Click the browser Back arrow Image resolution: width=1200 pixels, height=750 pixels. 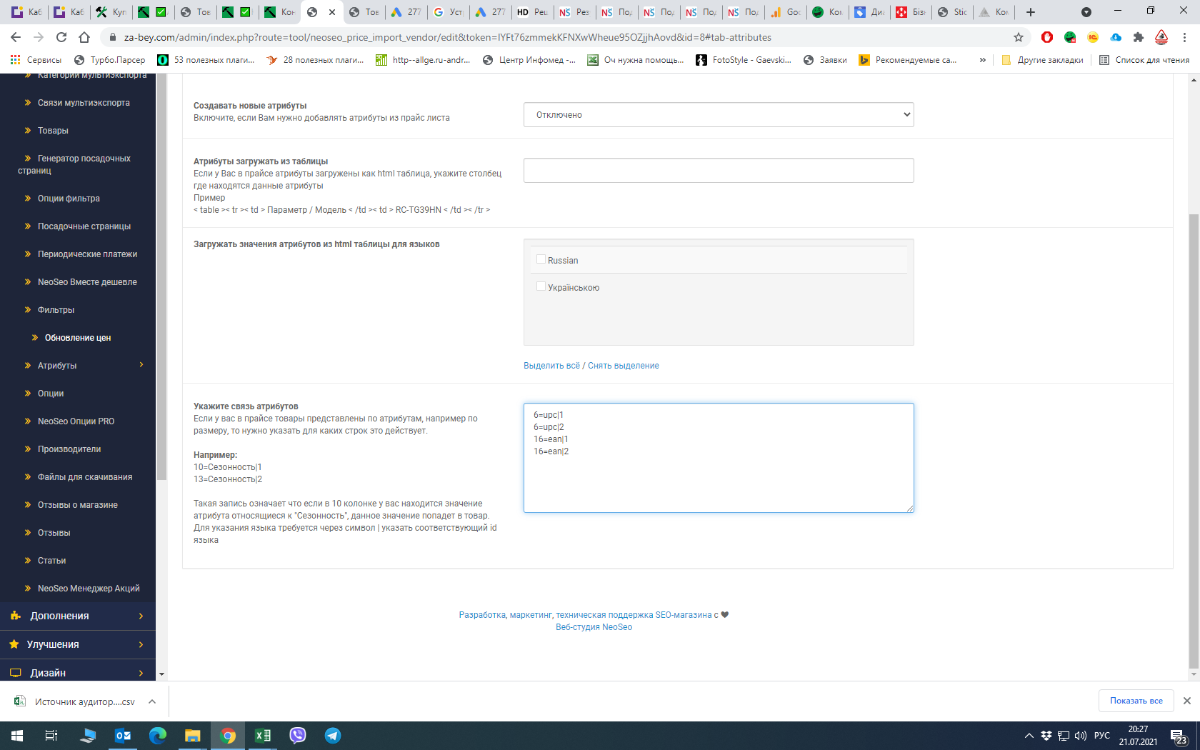click(x=16, y=37)
